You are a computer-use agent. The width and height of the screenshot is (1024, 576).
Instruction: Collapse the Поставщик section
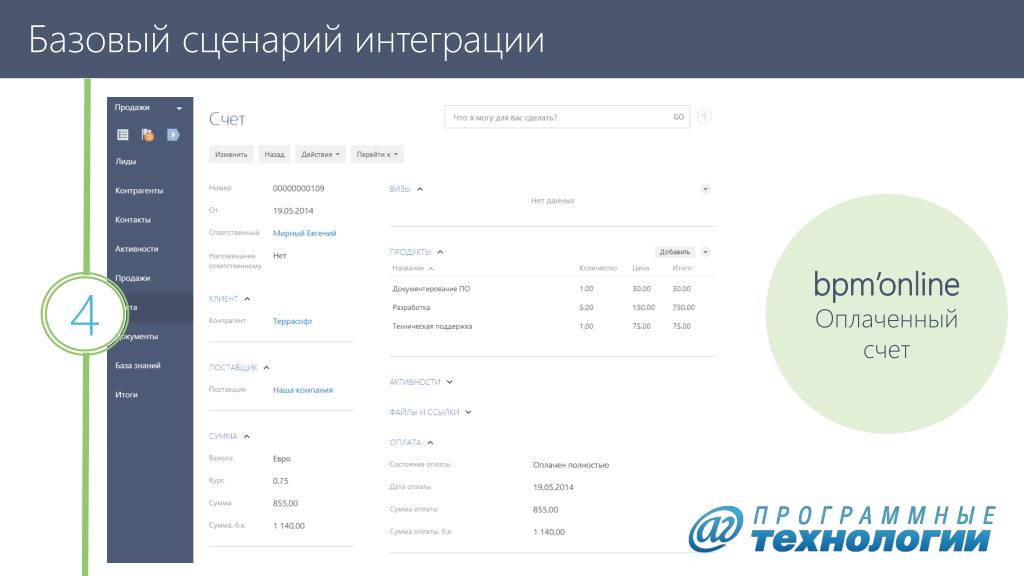click(266, 368)
